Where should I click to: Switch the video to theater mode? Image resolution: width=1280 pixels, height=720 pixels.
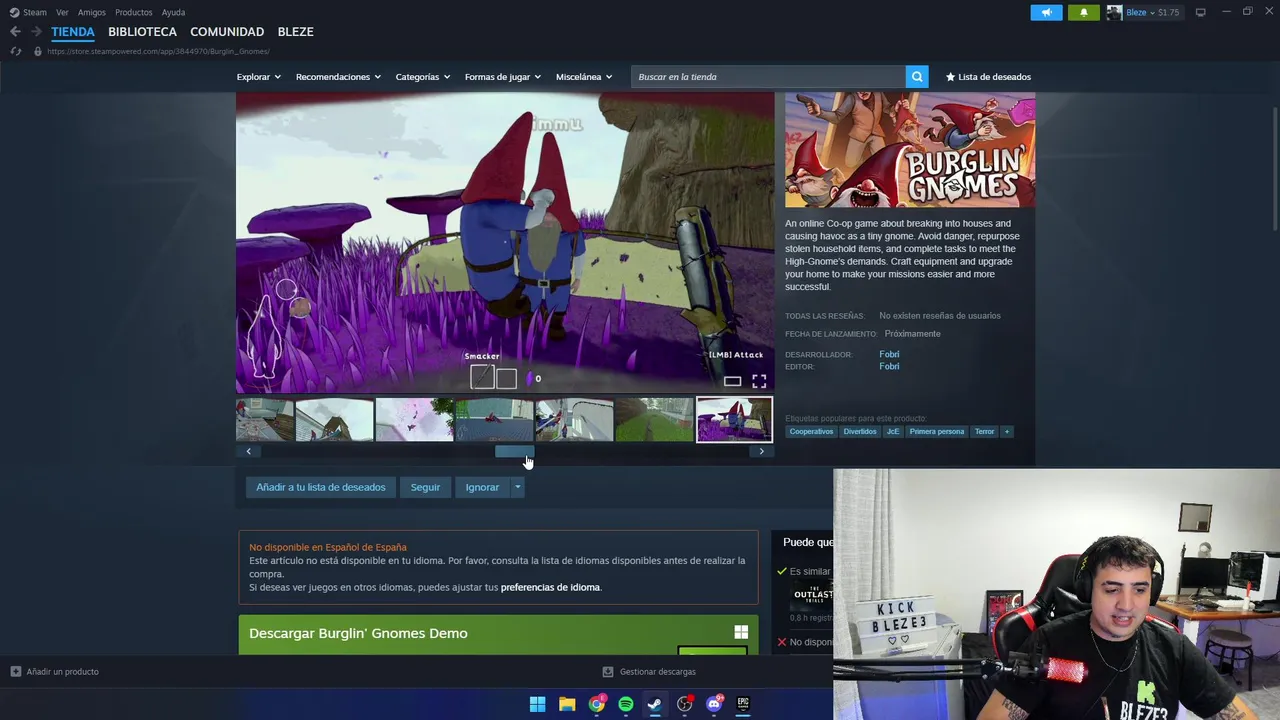click(732, 381)
